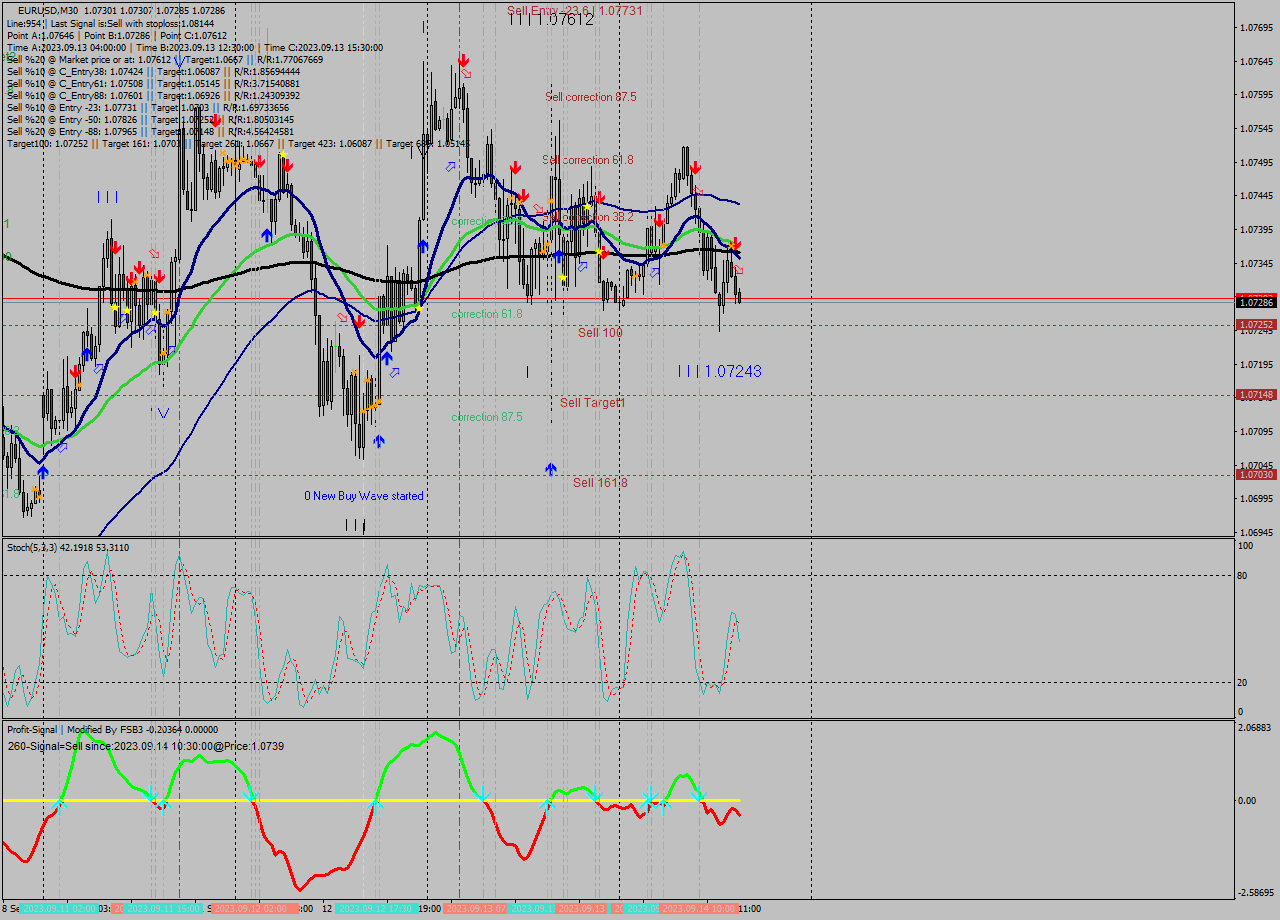Click the black '| | | 1.07612' label
This screenshot has width=1280, height=920.
point(552,19)
